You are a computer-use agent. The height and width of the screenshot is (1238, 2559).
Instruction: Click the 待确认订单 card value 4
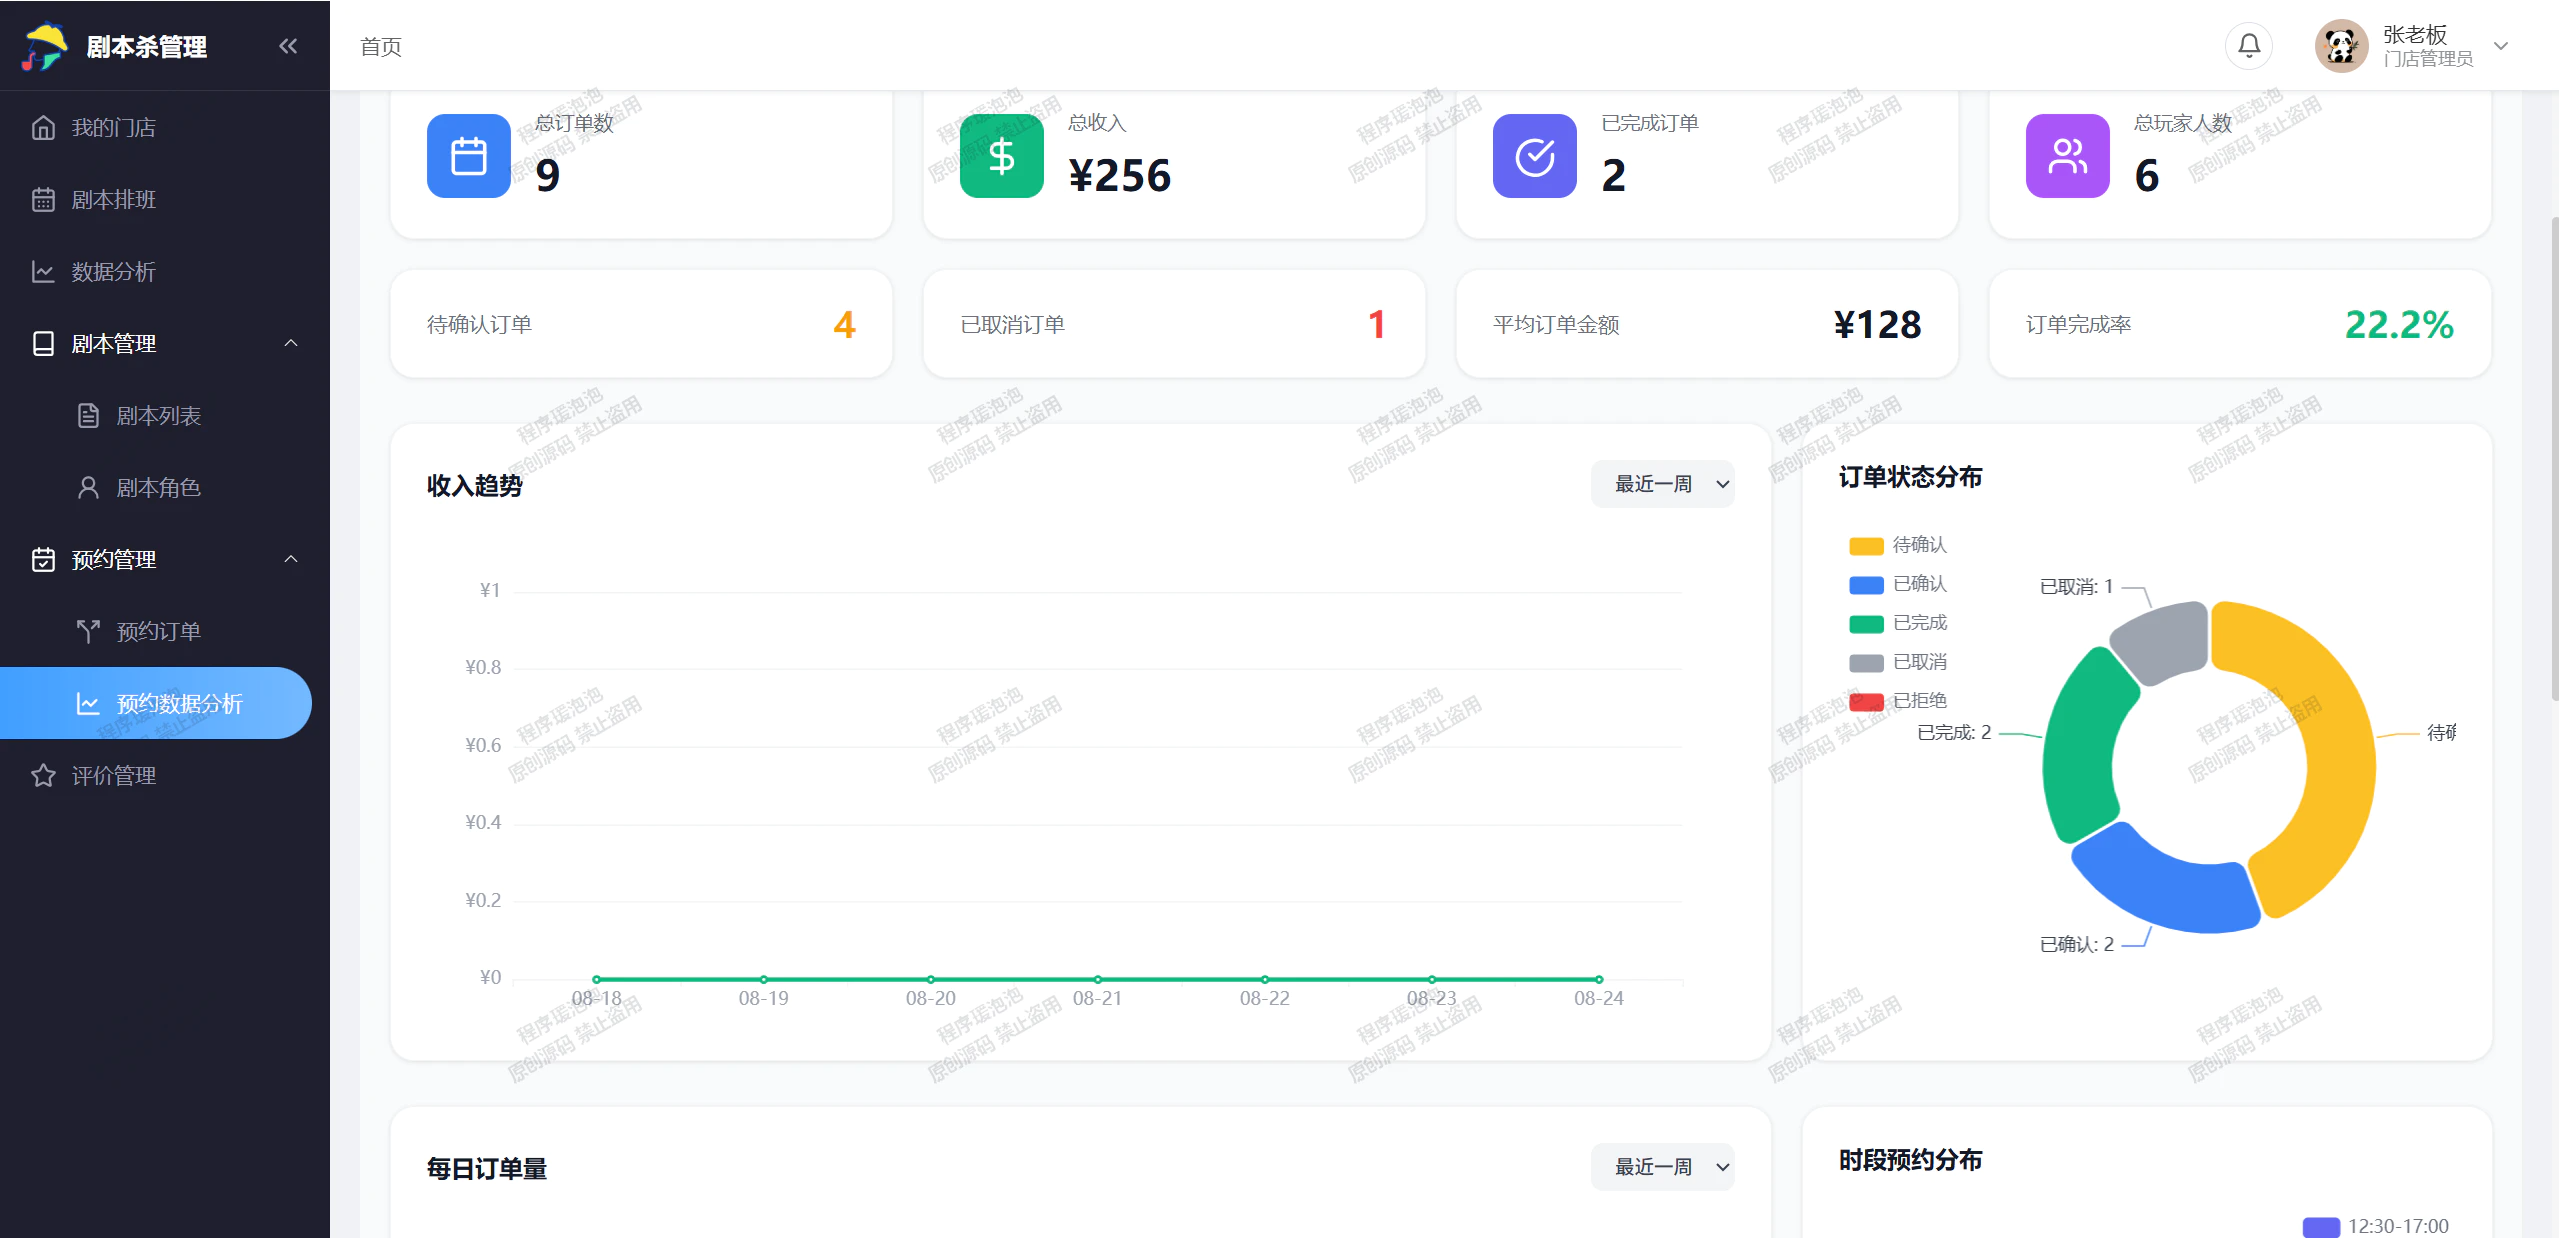tap(844, 324)
